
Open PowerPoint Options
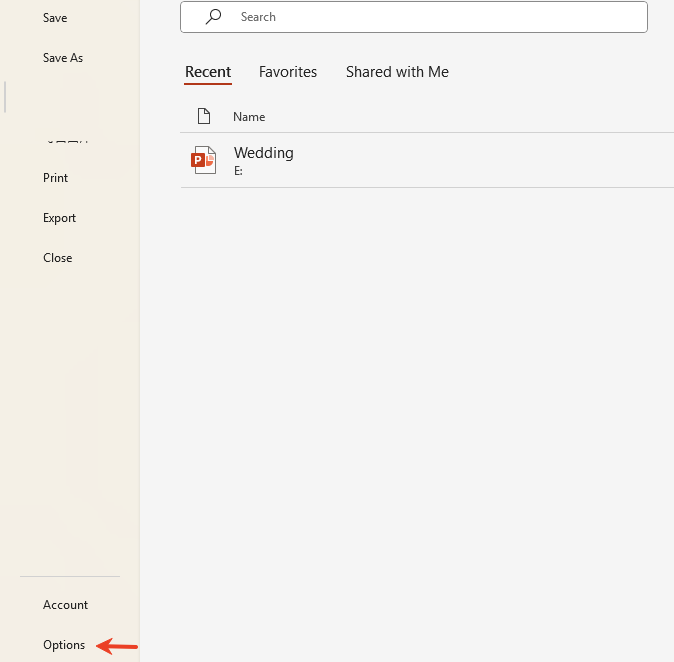64,644
